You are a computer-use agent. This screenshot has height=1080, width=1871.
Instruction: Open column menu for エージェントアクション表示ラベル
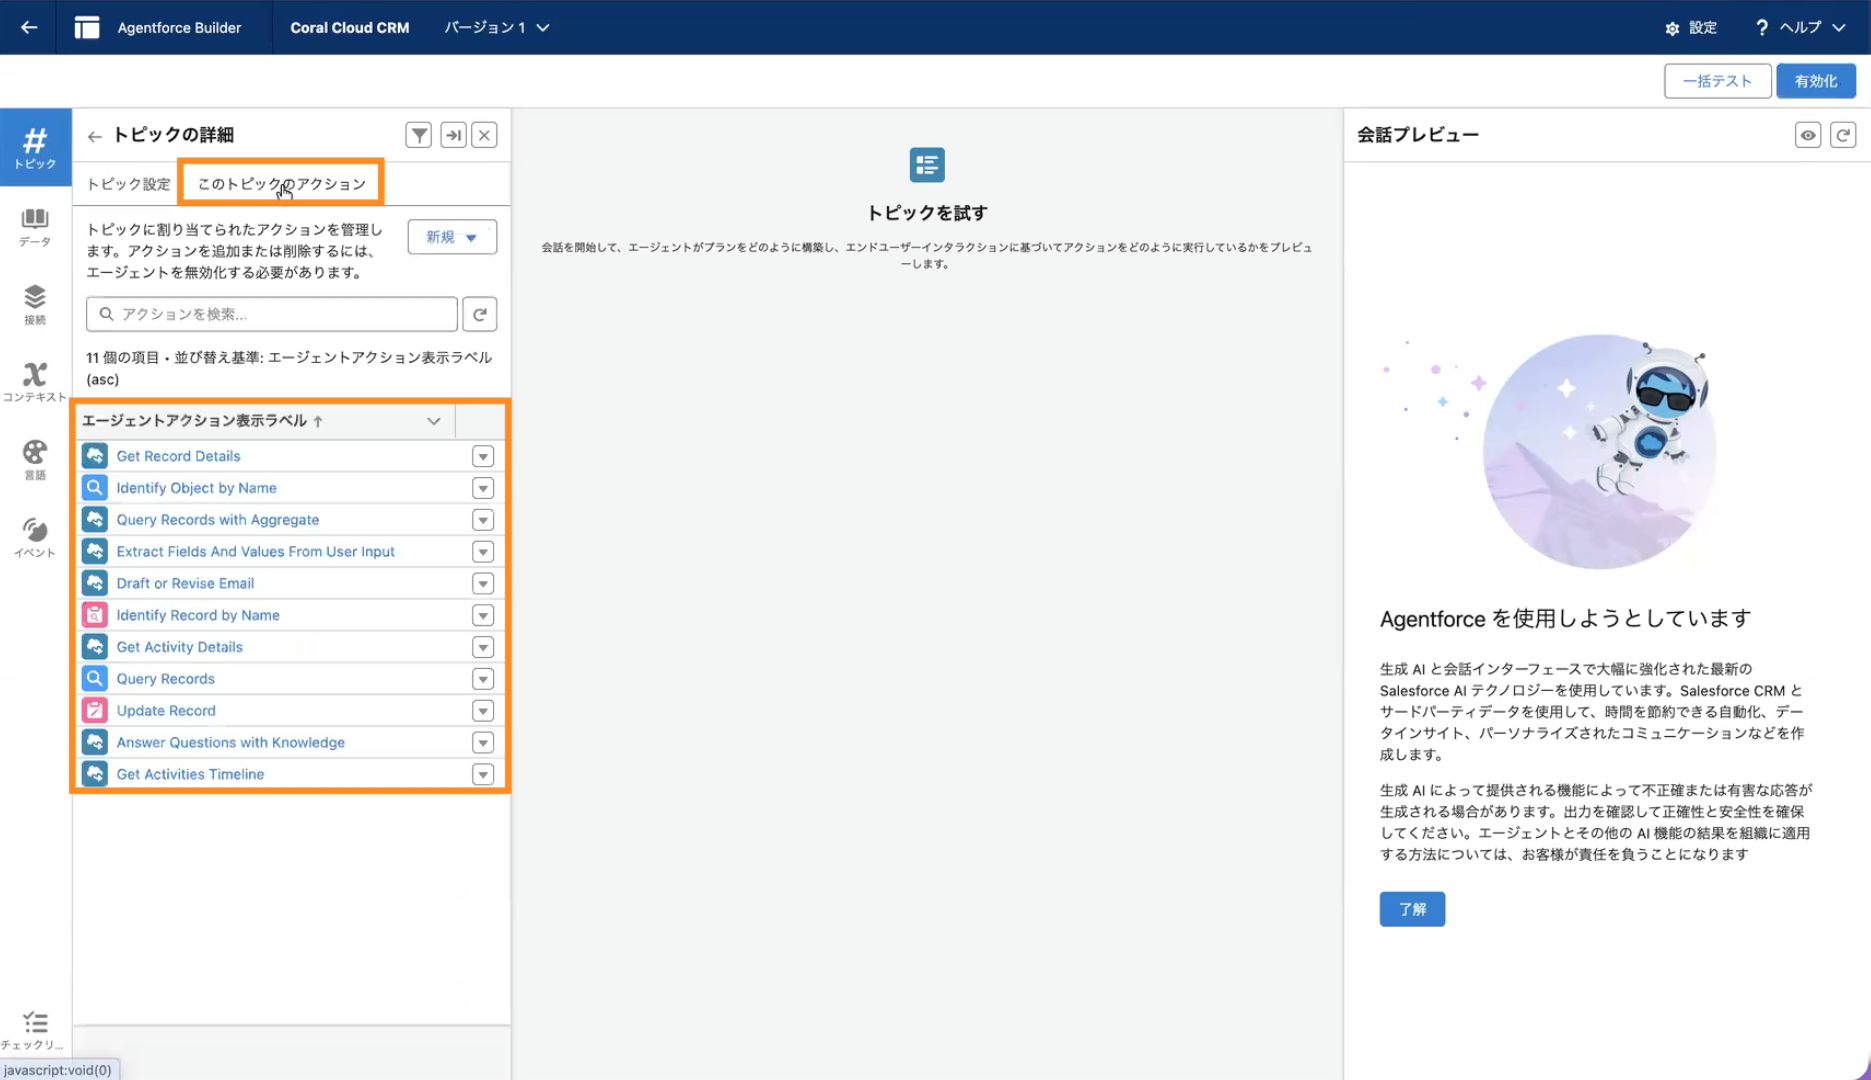pos(434,421)
